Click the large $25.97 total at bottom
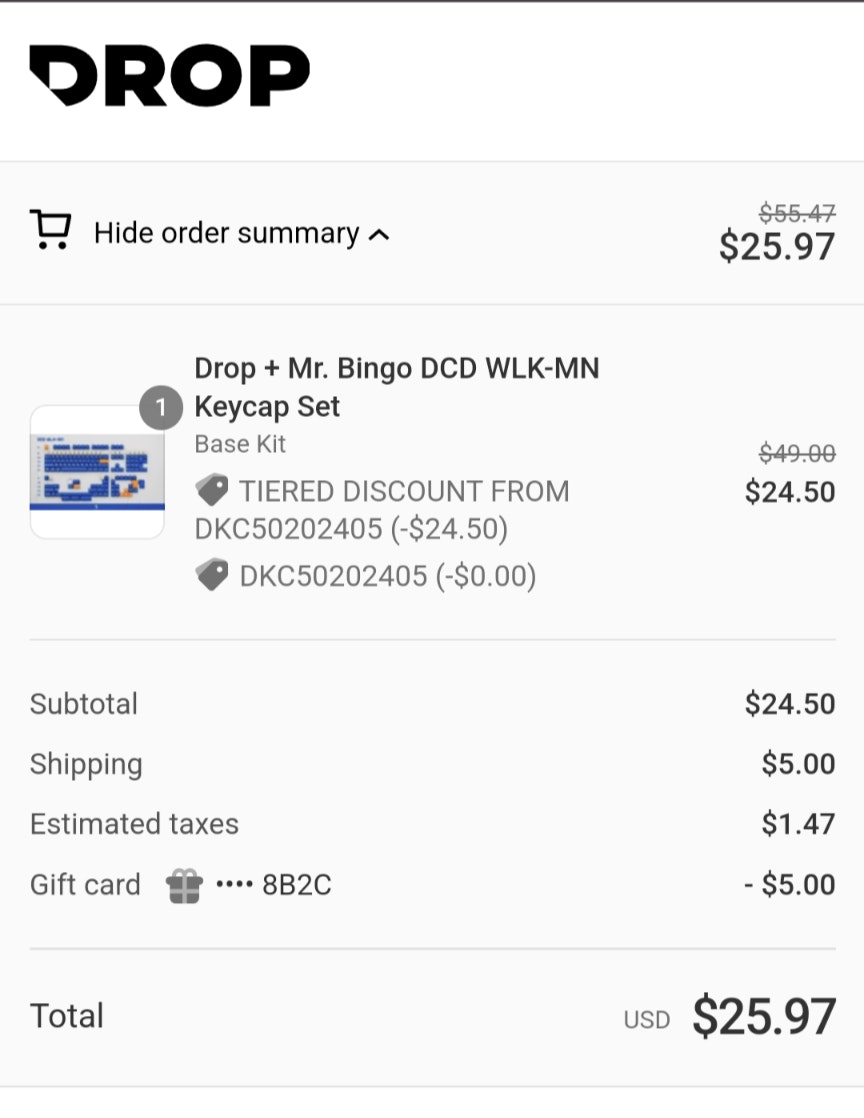This screenshot has height=1118, width=864. pyautogui.click(x=764, y=1016)
